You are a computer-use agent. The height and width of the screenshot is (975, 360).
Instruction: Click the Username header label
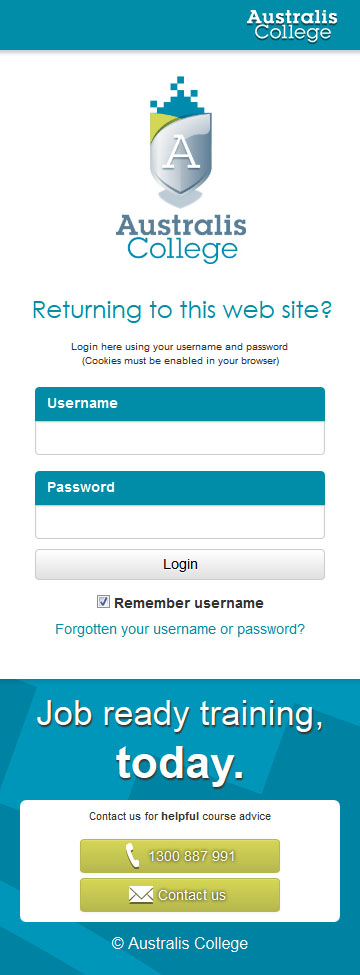tap(82, 403)
